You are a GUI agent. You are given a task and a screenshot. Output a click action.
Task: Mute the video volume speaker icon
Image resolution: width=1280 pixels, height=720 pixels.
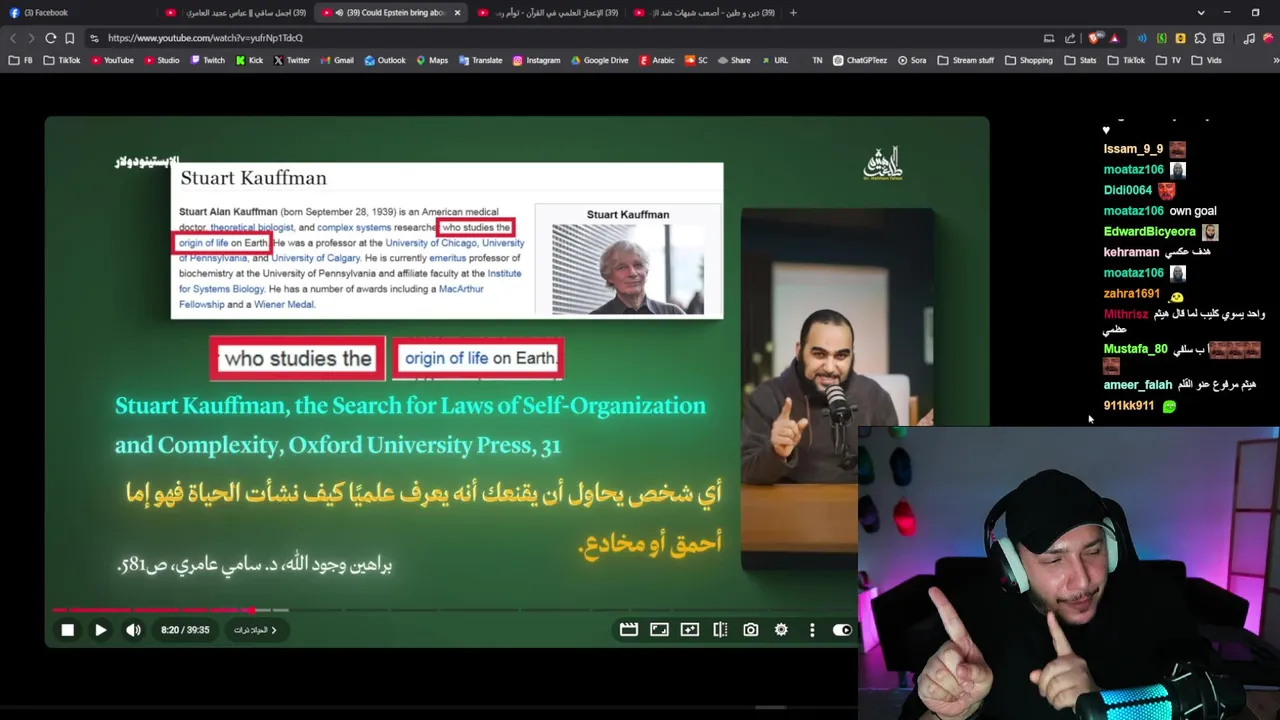[133, 630]
